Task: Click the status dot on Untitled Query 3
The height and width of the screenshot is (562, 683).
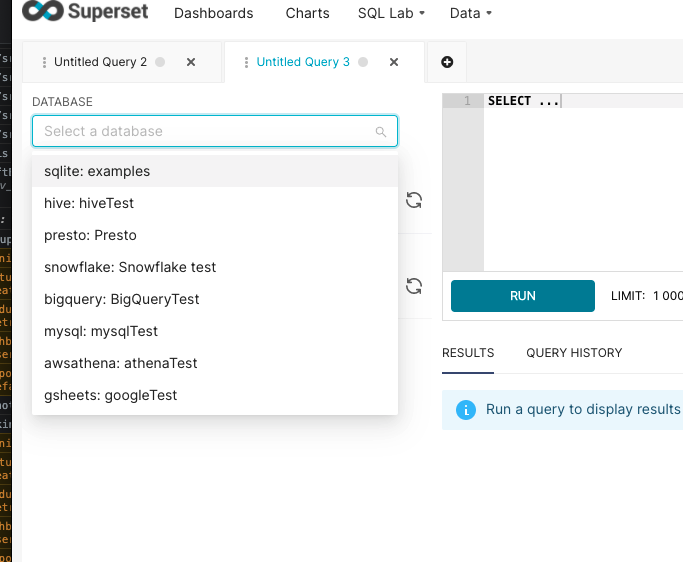Action: (x=363, y=62)
